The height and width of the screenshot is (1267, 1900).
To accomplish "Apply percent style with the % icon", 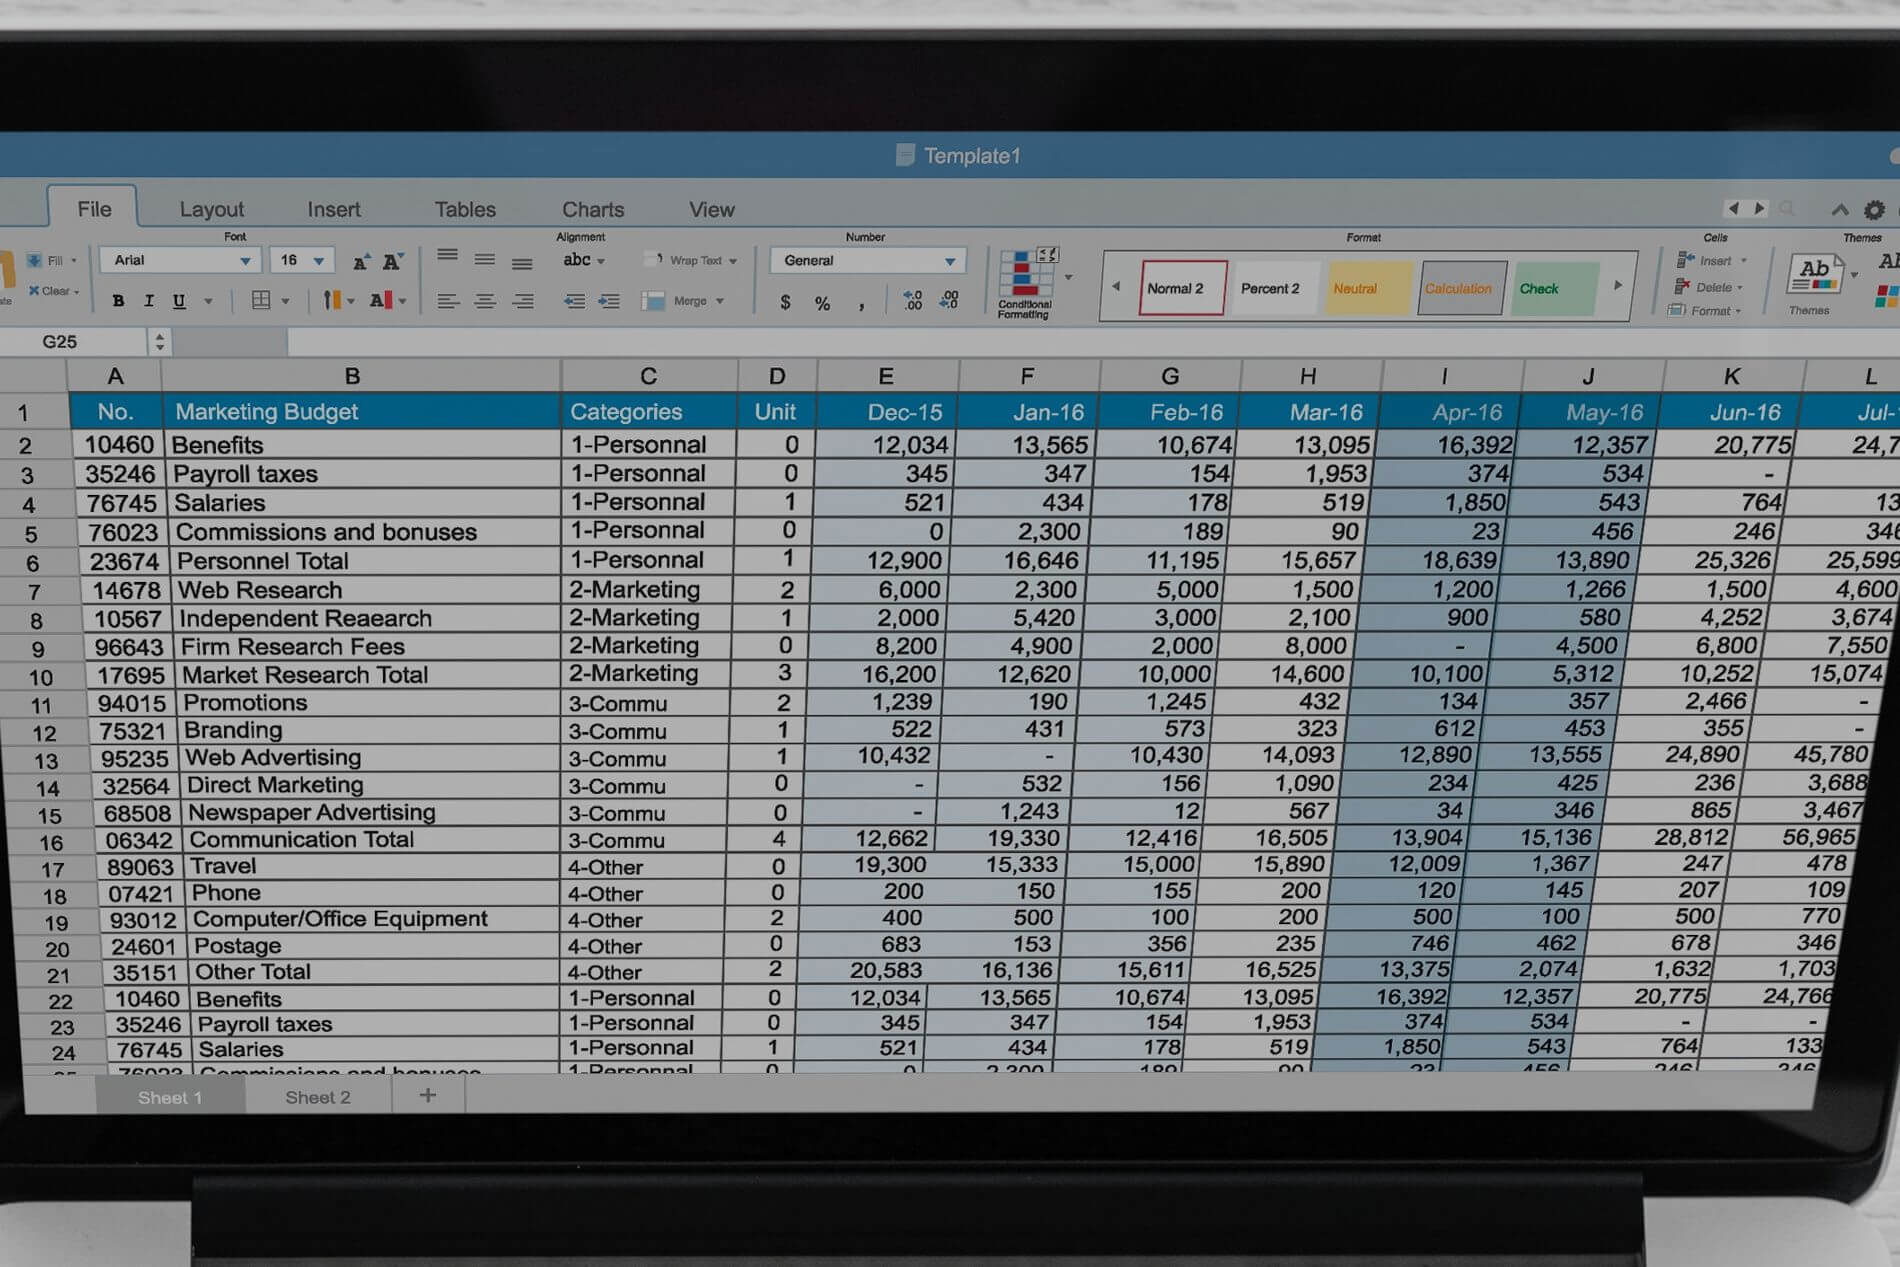I will coord(822,303).
